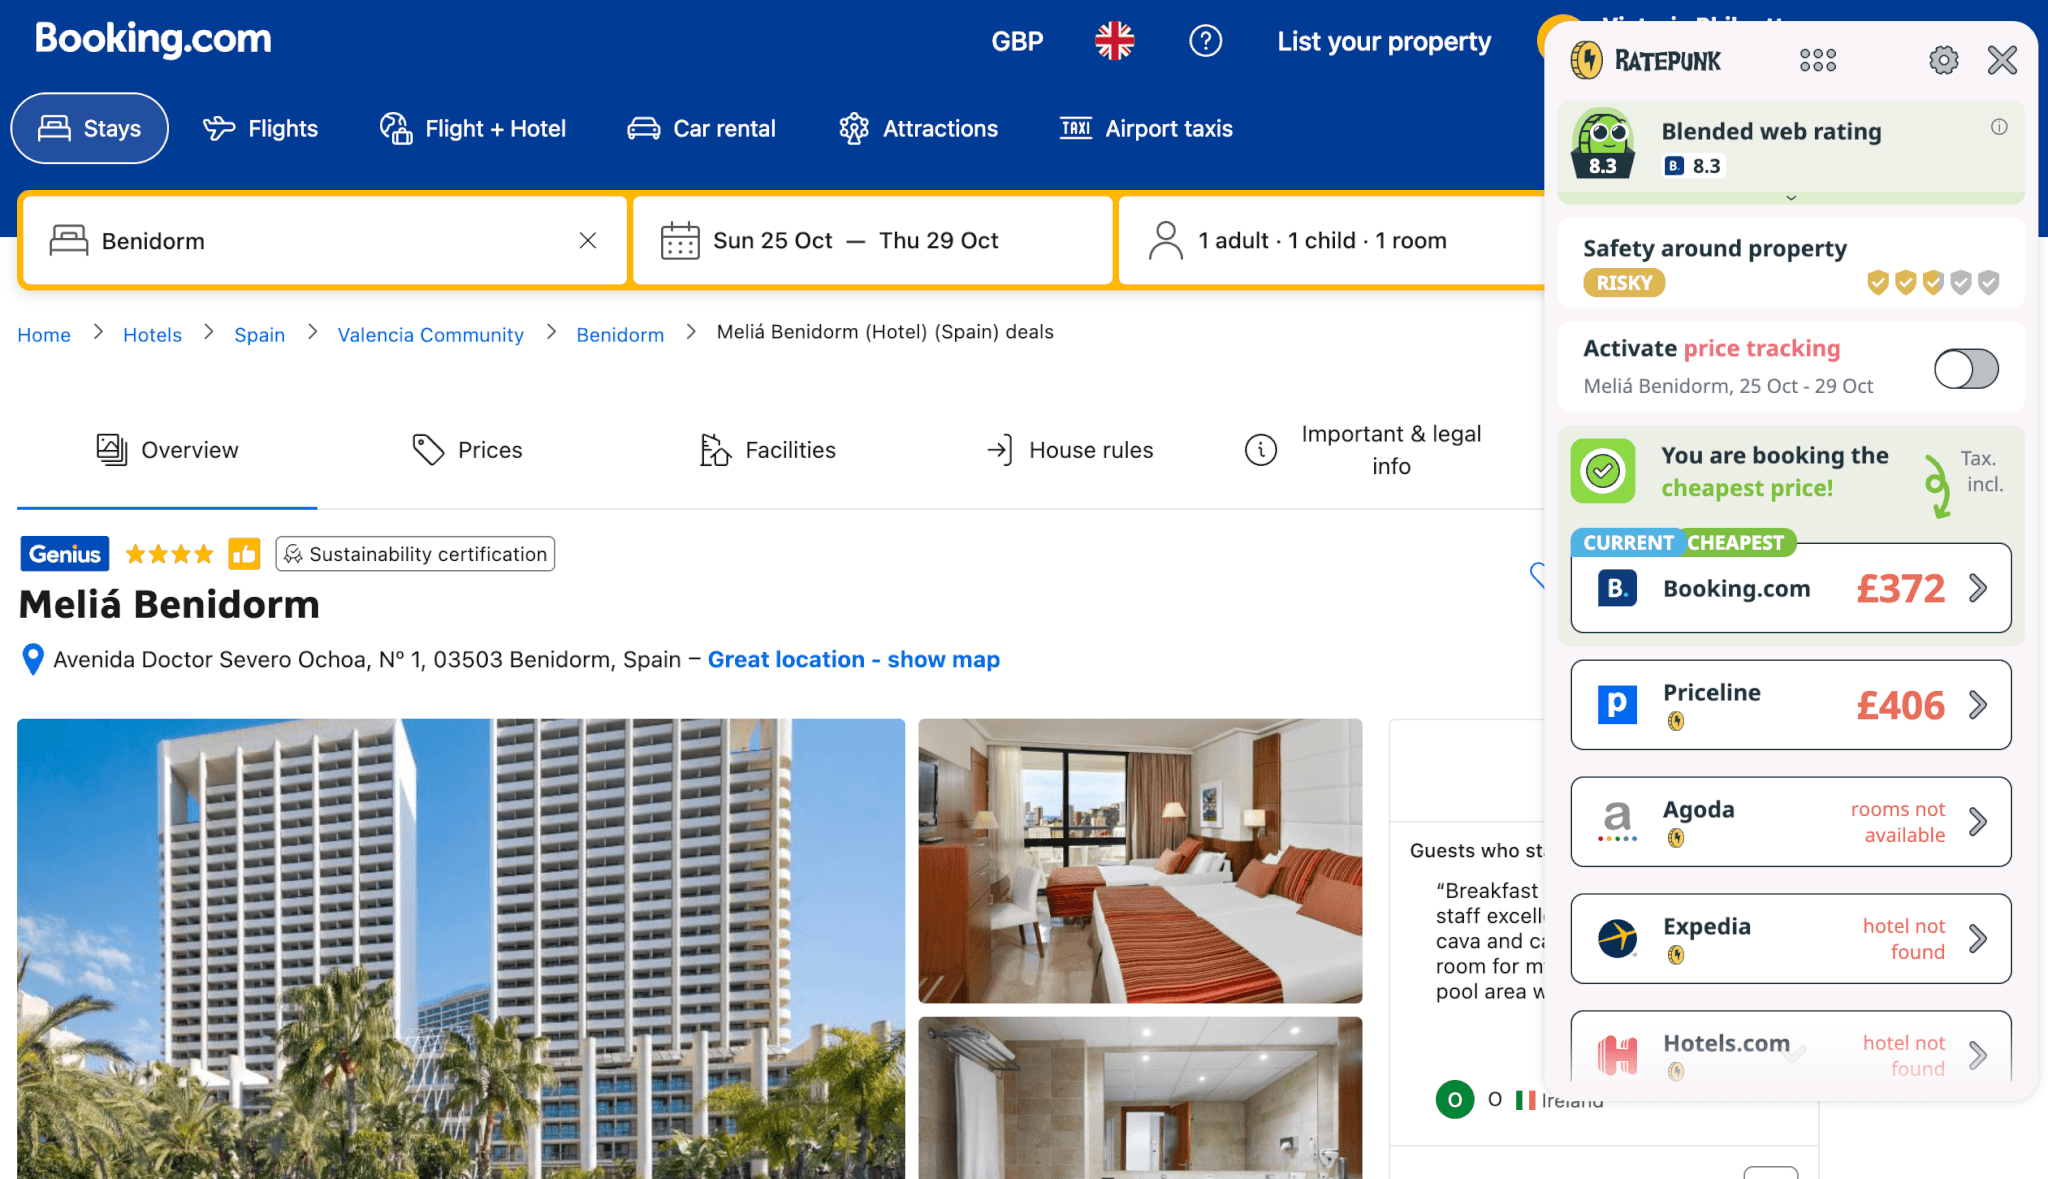The width and height of the screenshot is (2048, 1179).
Task: Select the Stays tab
Action: point(90,128)
